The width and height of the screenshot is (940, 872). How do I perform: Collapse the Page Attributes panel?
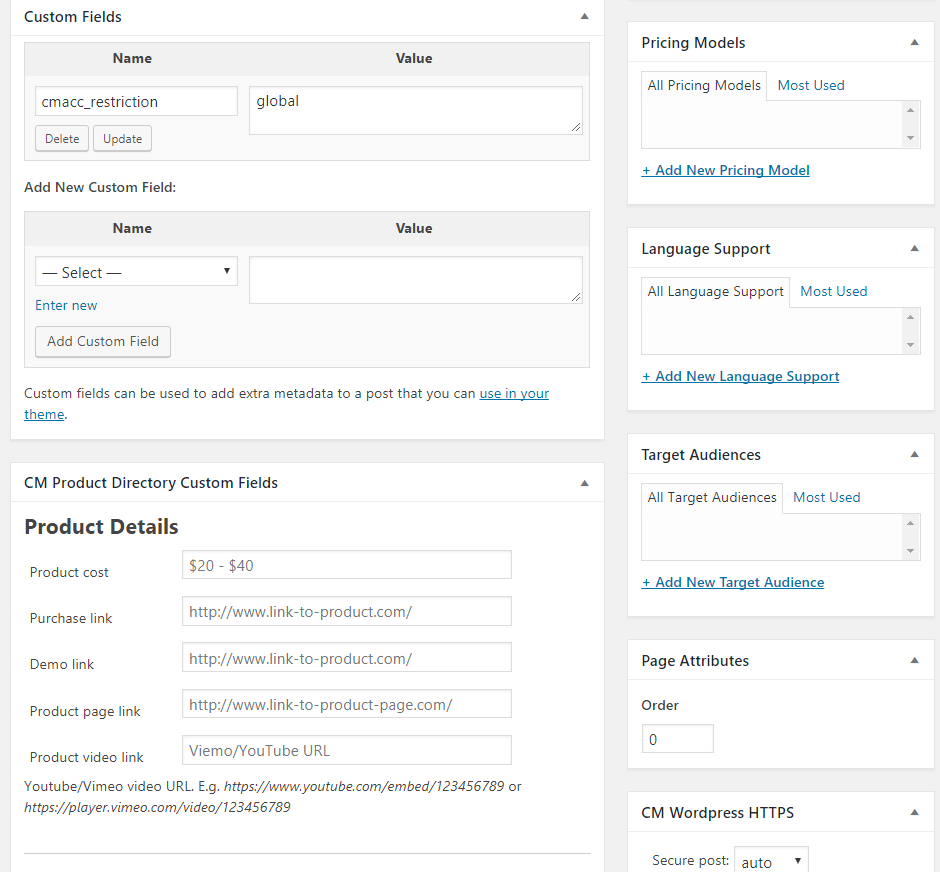[x=914, y=661]
